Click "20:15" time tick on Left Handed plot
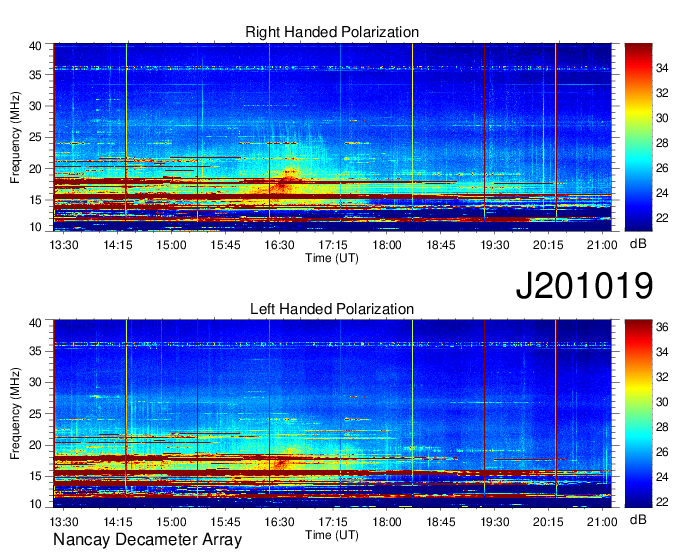Image resolution: width=680 pixels, height=552 pixels. (548, 522)
